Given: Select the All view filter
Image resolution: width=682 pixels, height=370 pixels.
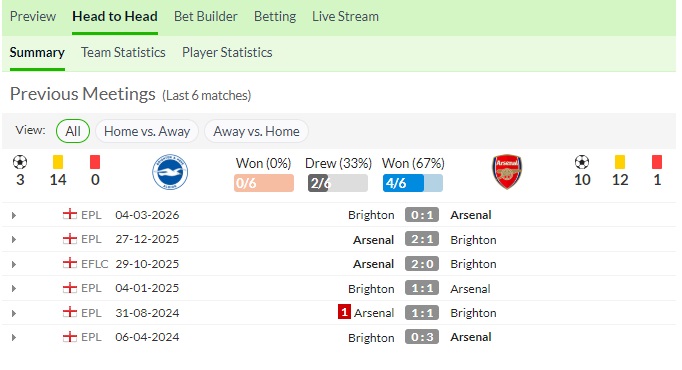Looking at the screenshot, I should (73, 131).
